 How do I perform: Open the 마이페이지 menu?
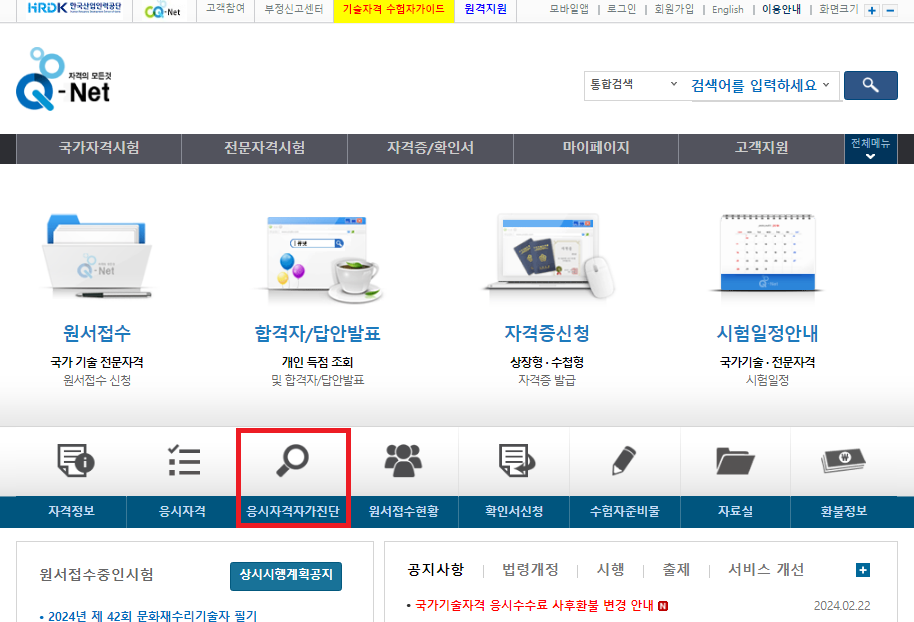[x=595, y=148]
